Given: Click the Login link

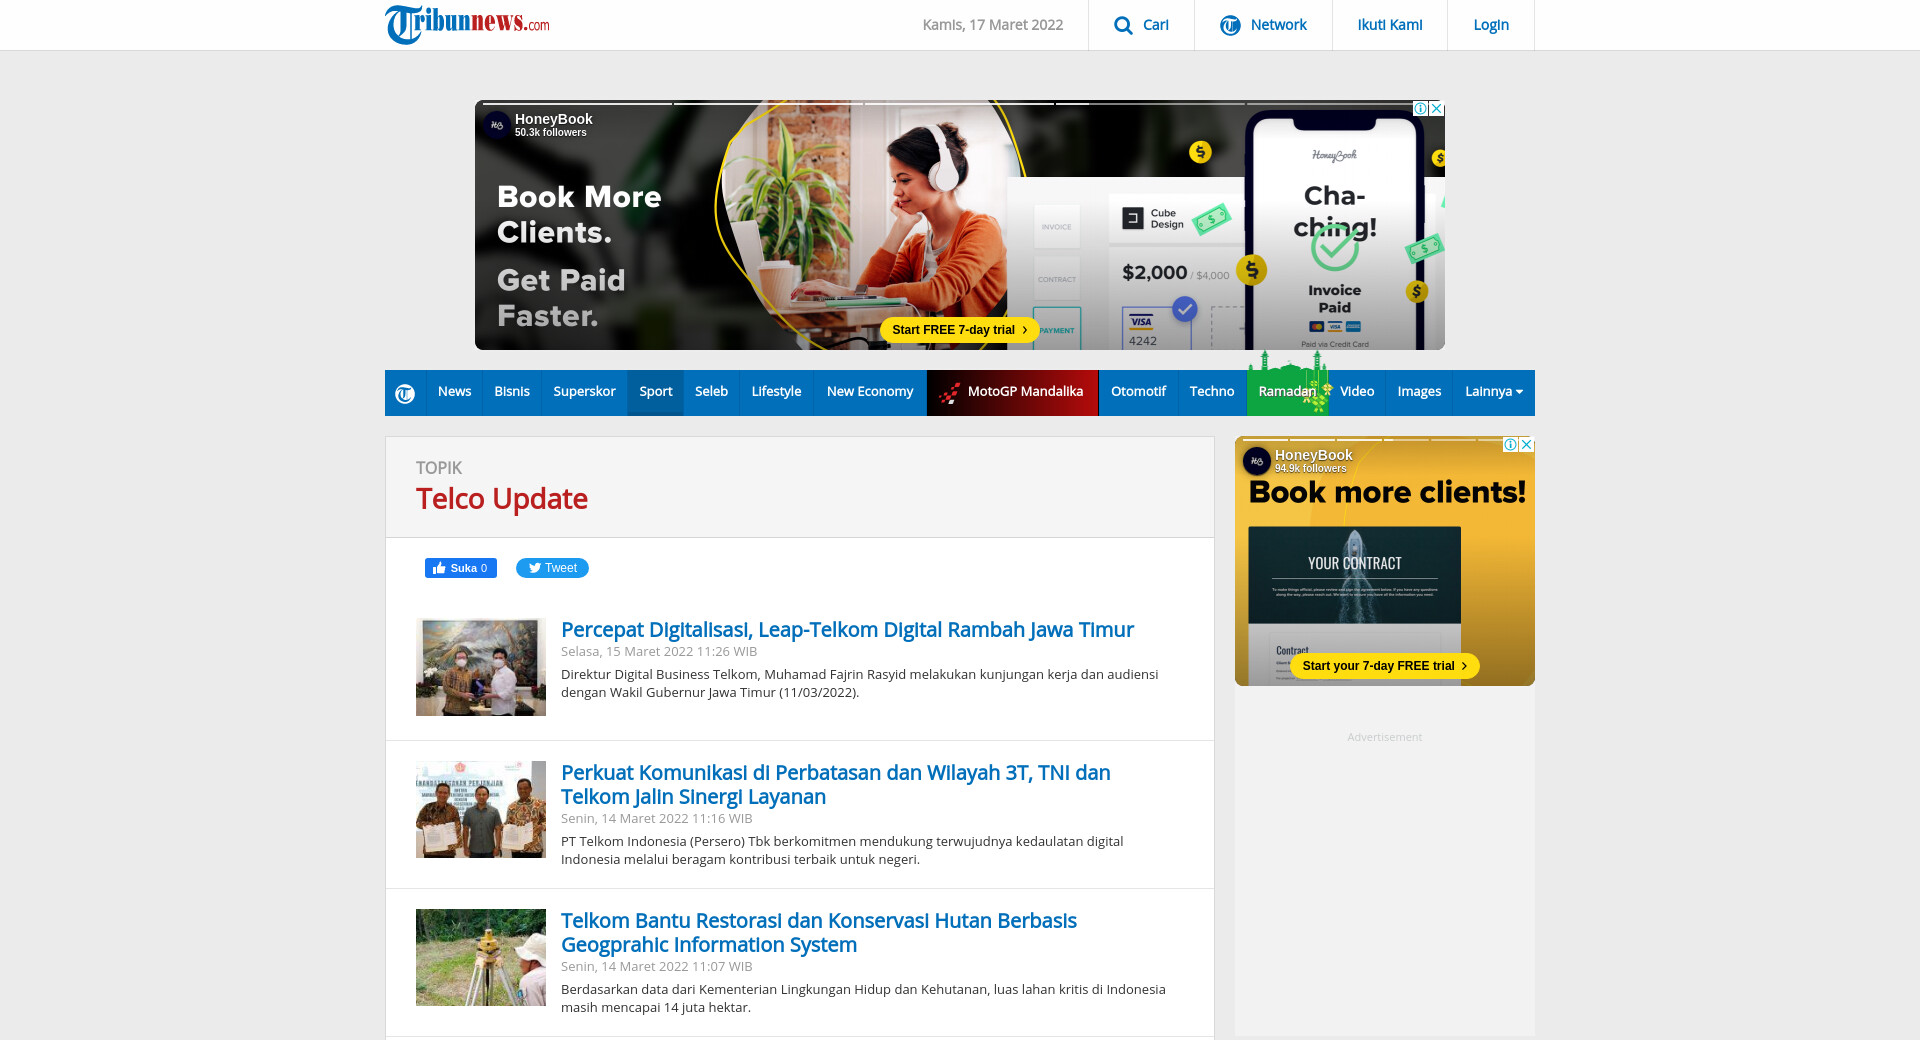Looking at the screenshot, I should 1491,25.
